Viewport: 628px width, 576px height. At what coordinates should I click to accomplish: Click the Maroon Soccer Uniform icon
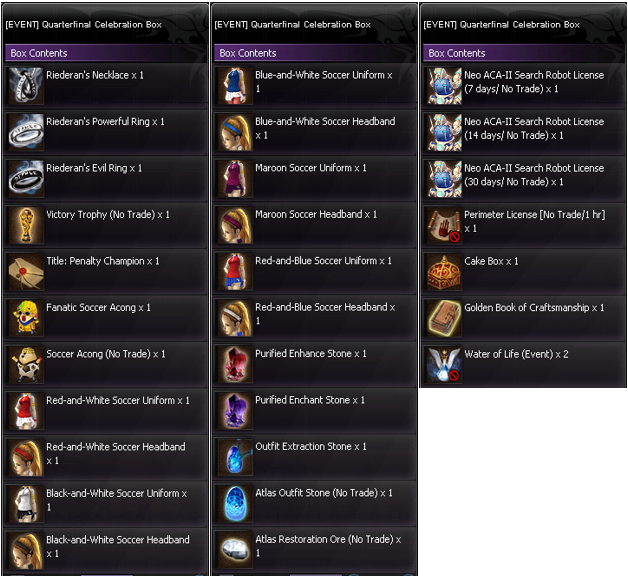click(235, 179)
